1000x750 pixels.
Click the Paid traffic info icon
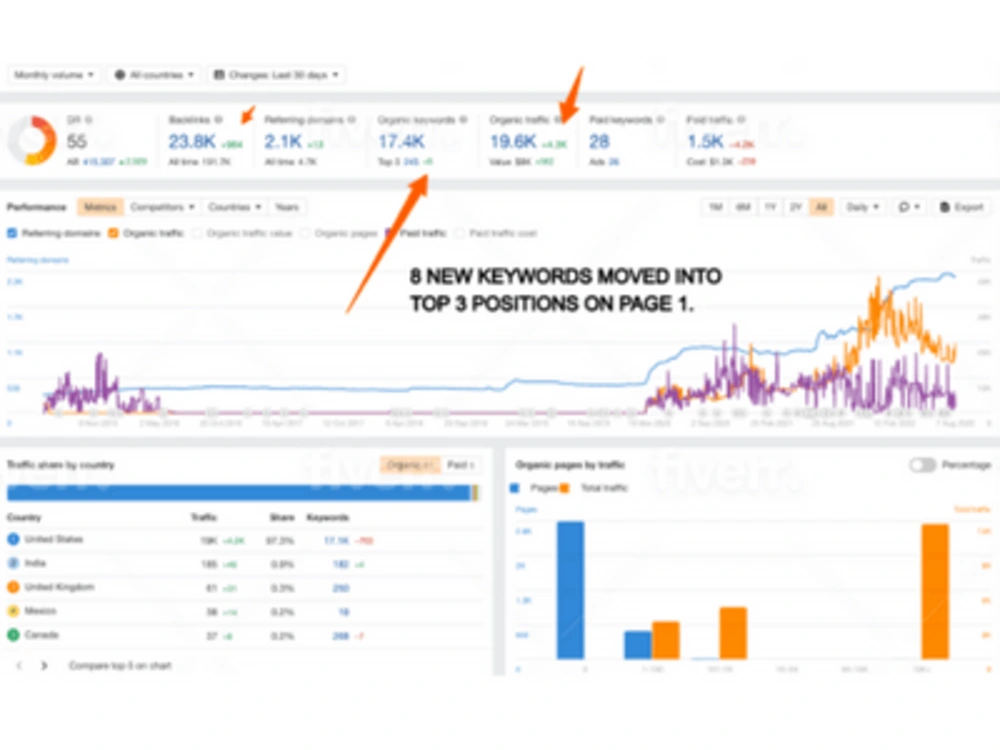pos(741,119)
